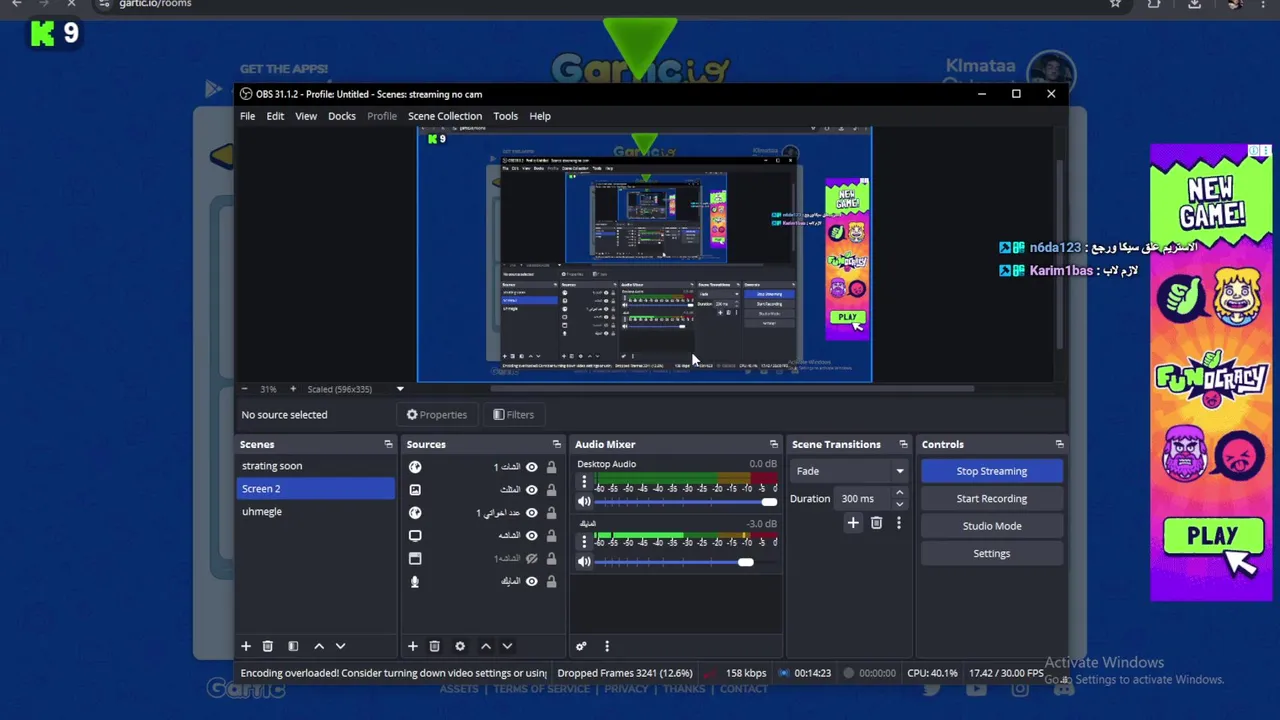This screenshot has height=720, width=1280.
Task: Select the window capture source icon
Action: [415, 559]
